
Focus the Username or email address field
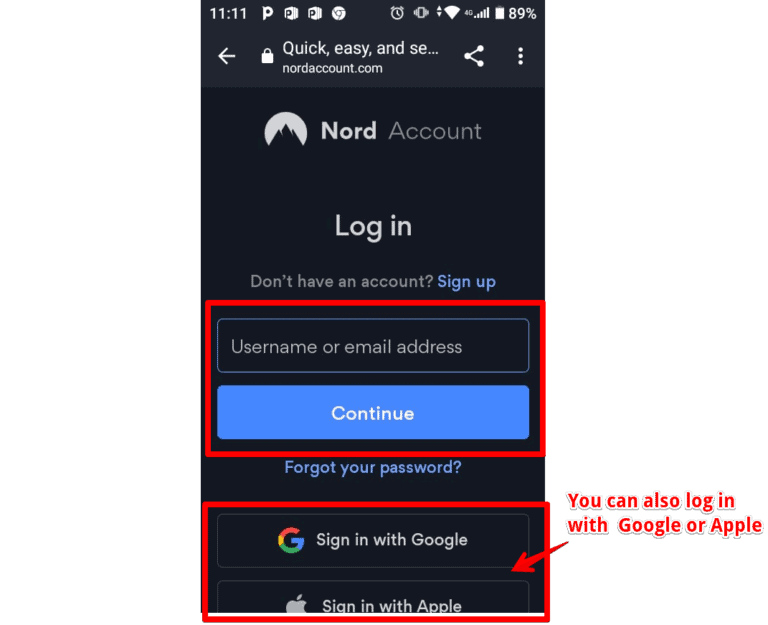pyautogui.click(x=373, y=346)
